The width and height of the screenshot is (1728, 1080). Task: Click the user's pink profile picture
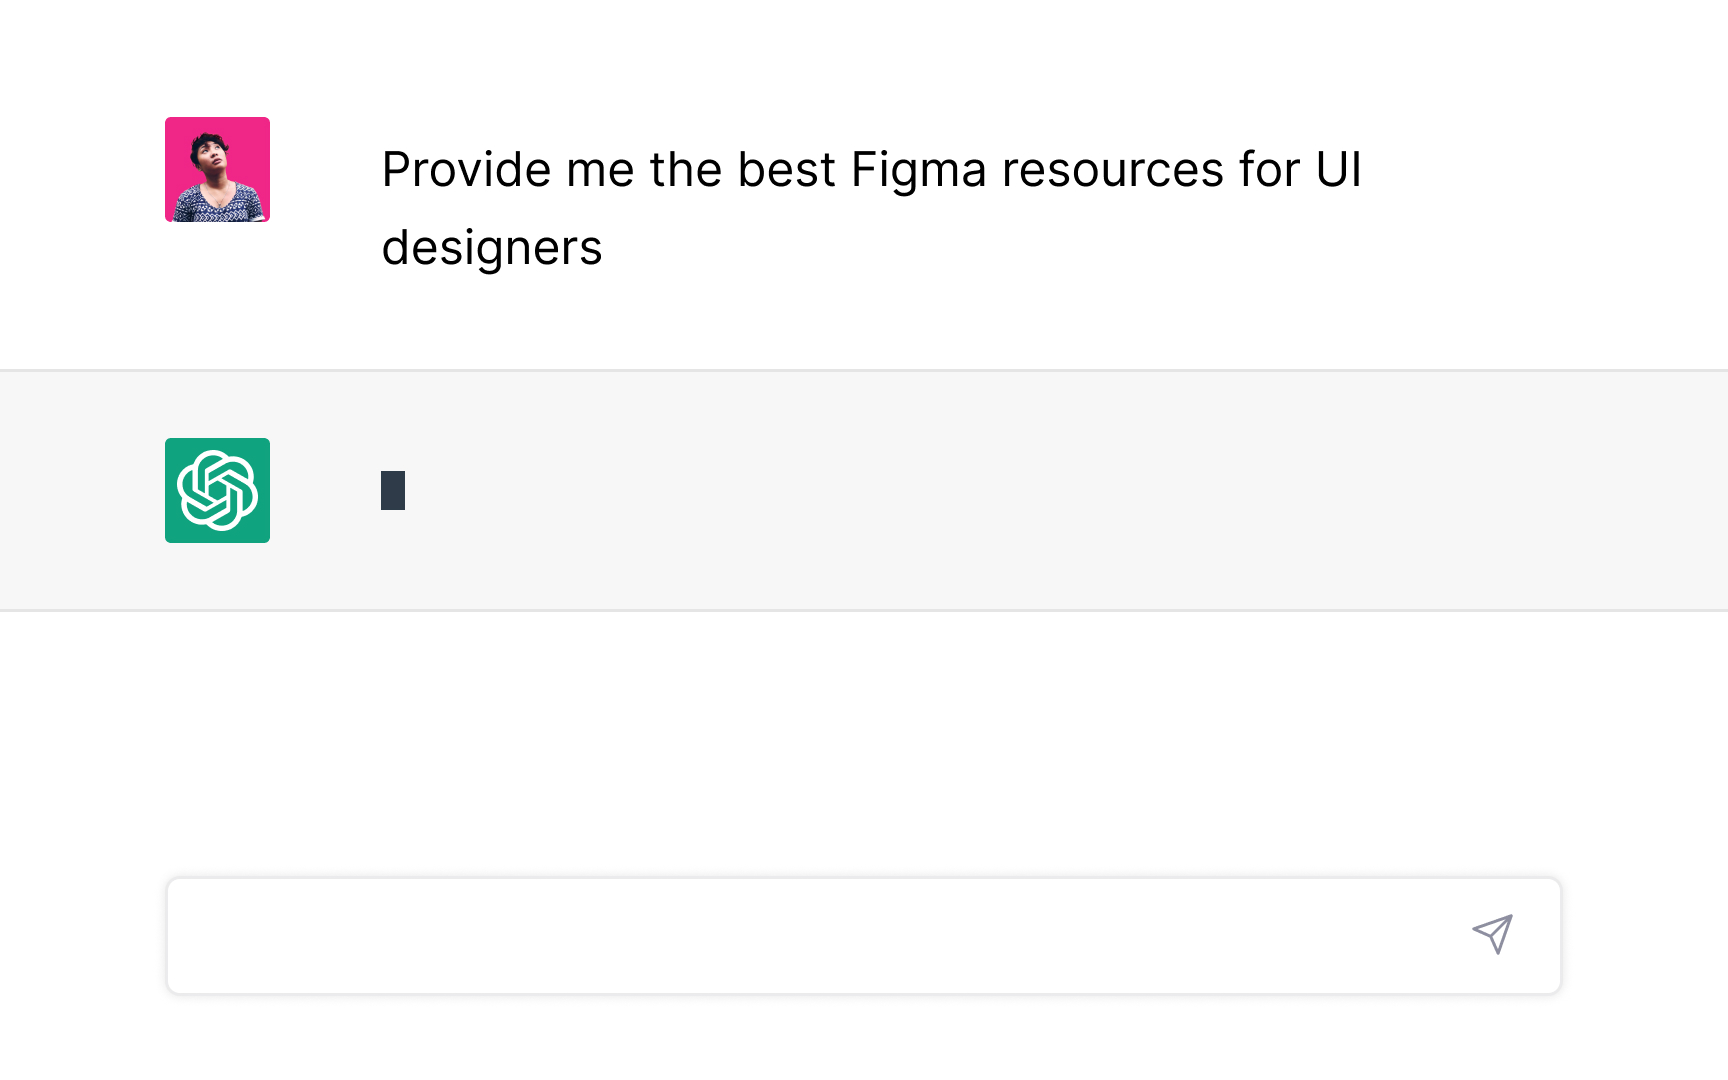tap(217, 169)
